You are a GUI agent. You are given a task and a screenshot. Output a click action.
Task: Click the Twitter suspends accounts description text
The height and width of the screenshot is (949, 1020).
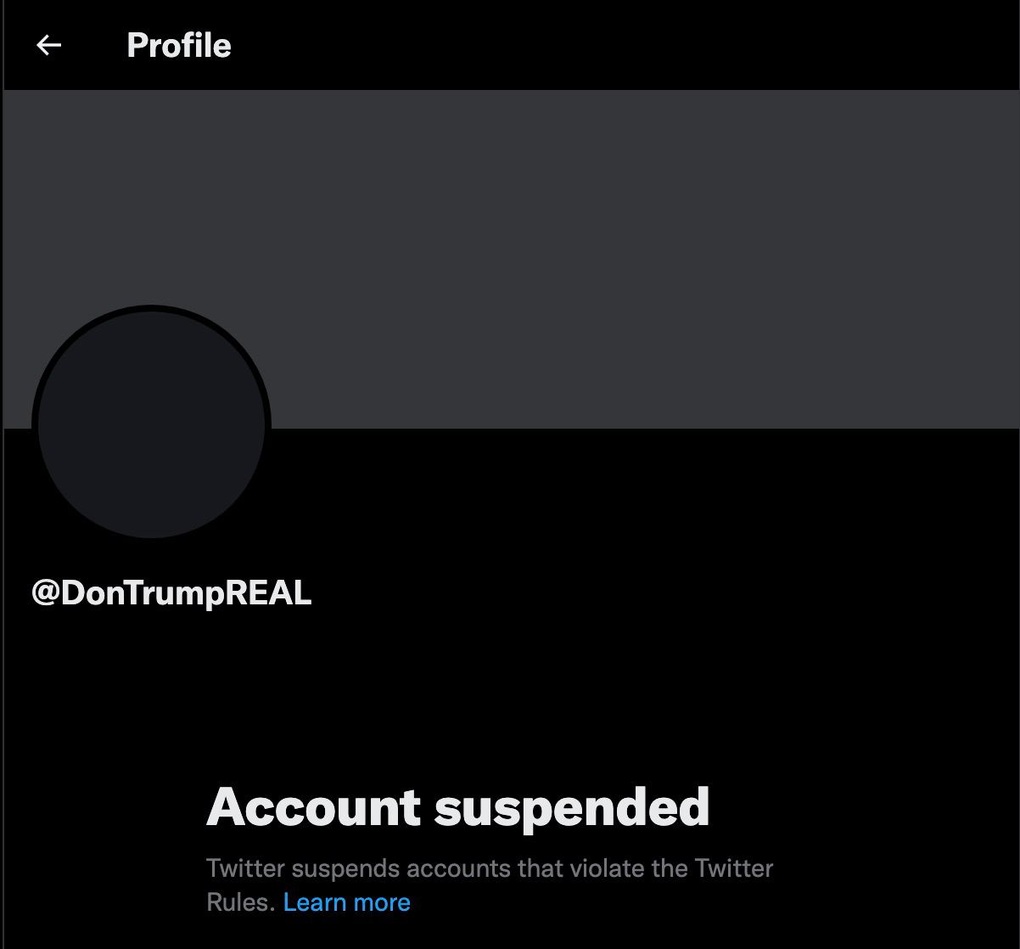coord(489,885)
